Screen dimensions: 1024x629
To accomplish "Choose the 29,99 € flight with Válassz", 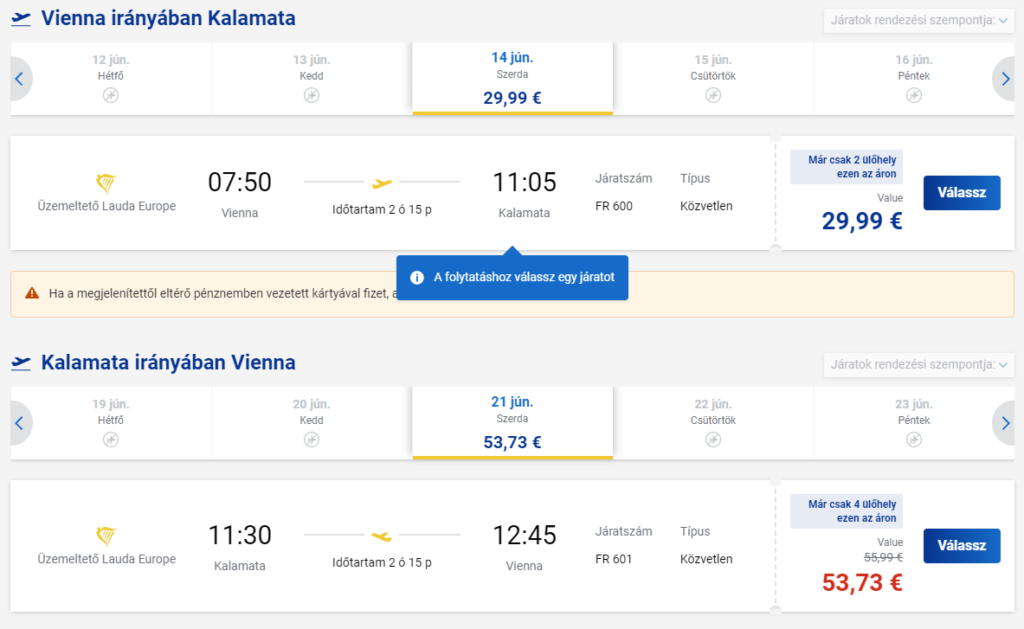I will pyautogui.click(x=961, y=193).
